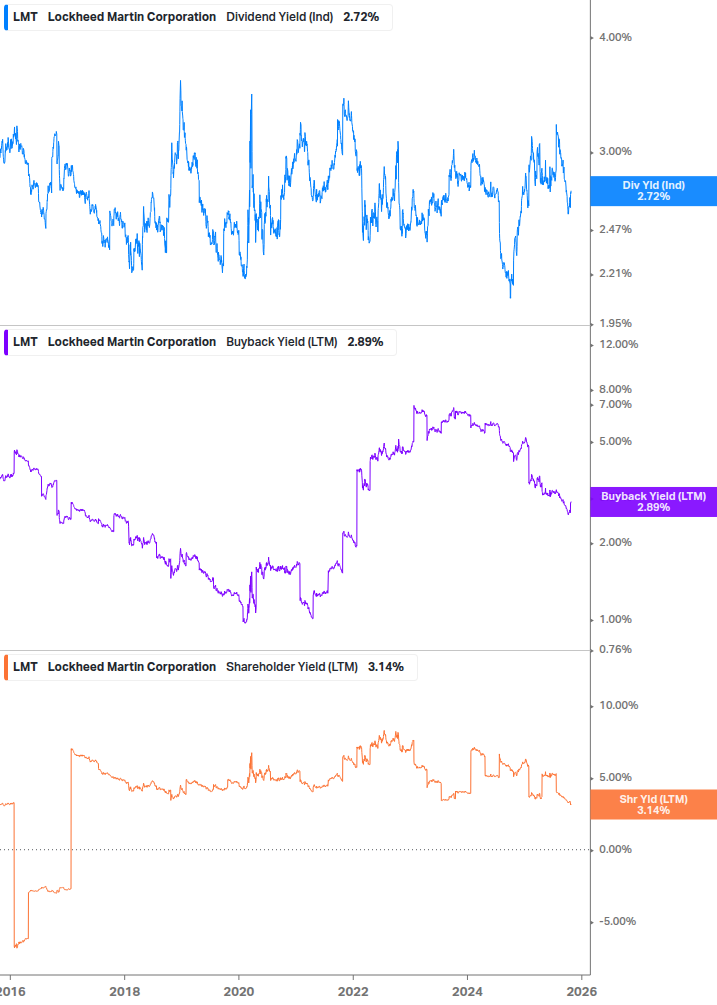
Task: Click the orange 'Shr Yld (LTM)' axis value tag
Action: [x=653, y=804]
